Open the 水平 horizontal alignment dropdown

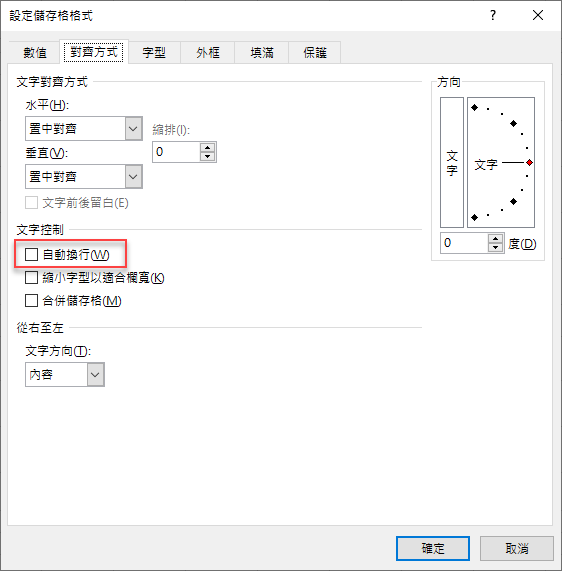coord(83,129)
